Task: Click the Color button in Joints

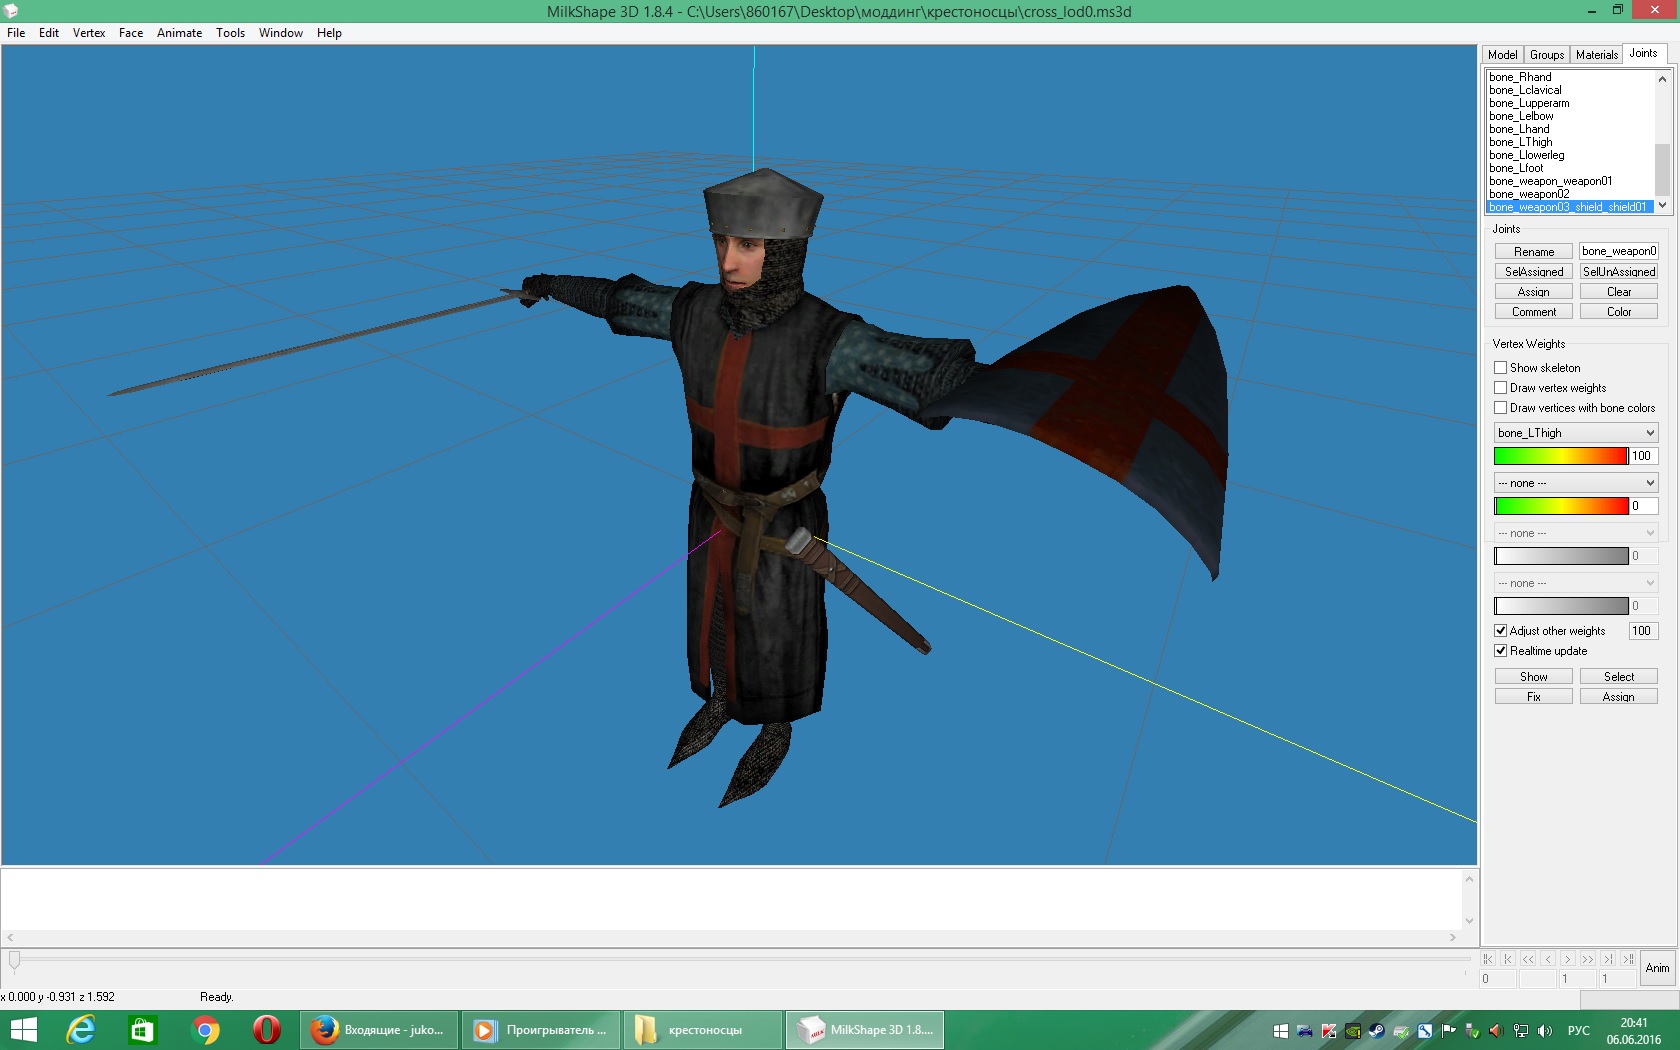Action: 1619,312
